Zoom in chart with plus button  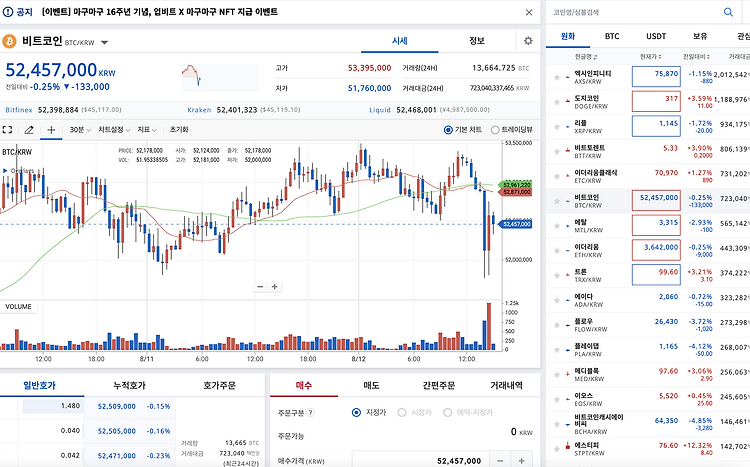(275, 287)
